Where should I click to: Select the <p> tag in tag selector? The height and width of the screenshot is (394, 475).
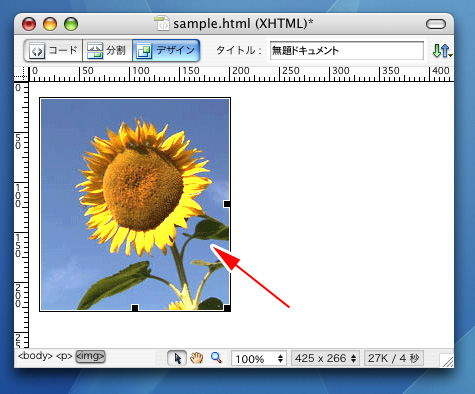(64, 356)
